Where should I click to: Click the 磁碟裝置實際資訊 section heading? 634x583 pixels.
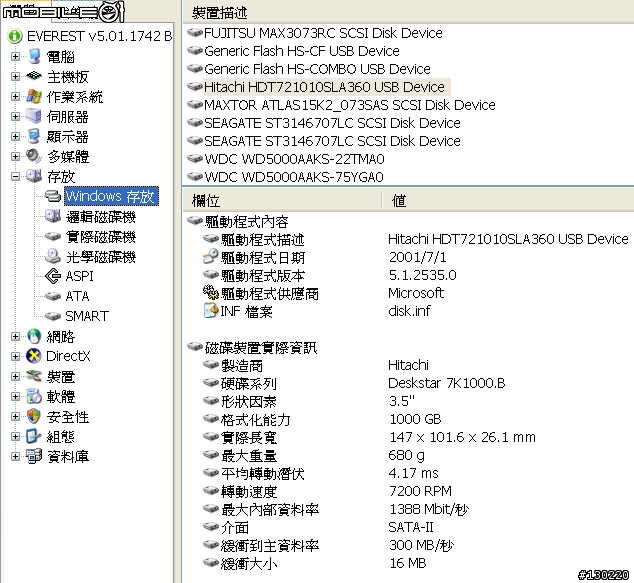(261, 347)
